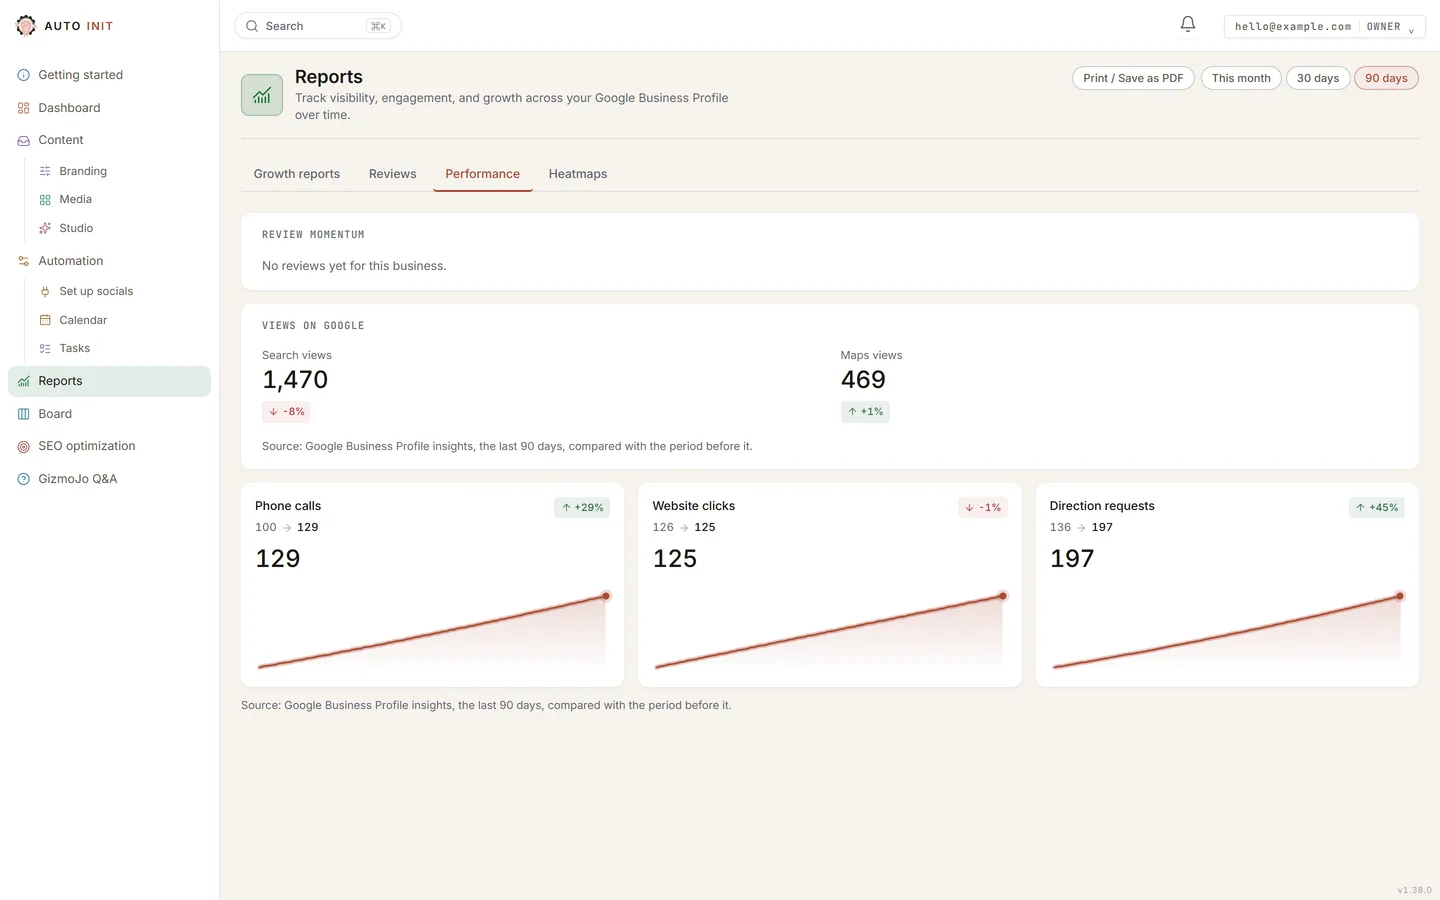Click the Direction requests +45% badge
The height and width of the screenshot is (900, 1440).
[1377, 508]
